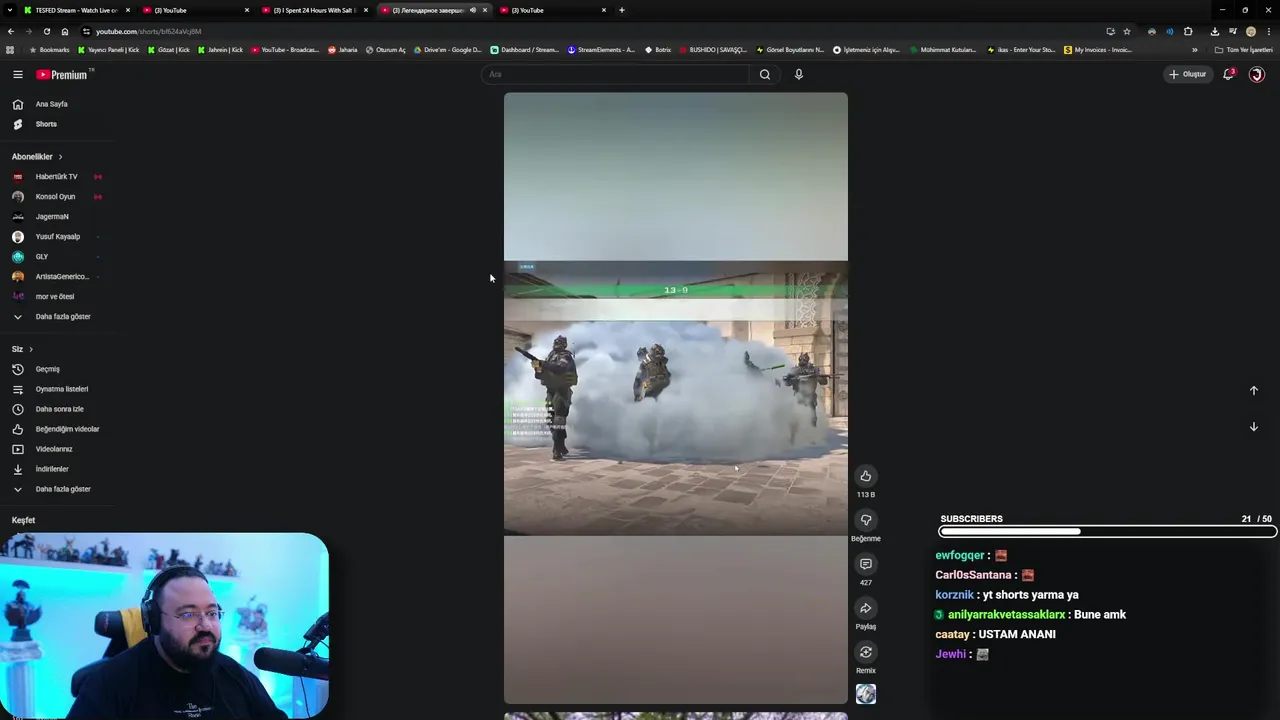Open the YouTube hamburger guide menu
The width and height of the screenshot is (1280, 720).
[17, 75]
